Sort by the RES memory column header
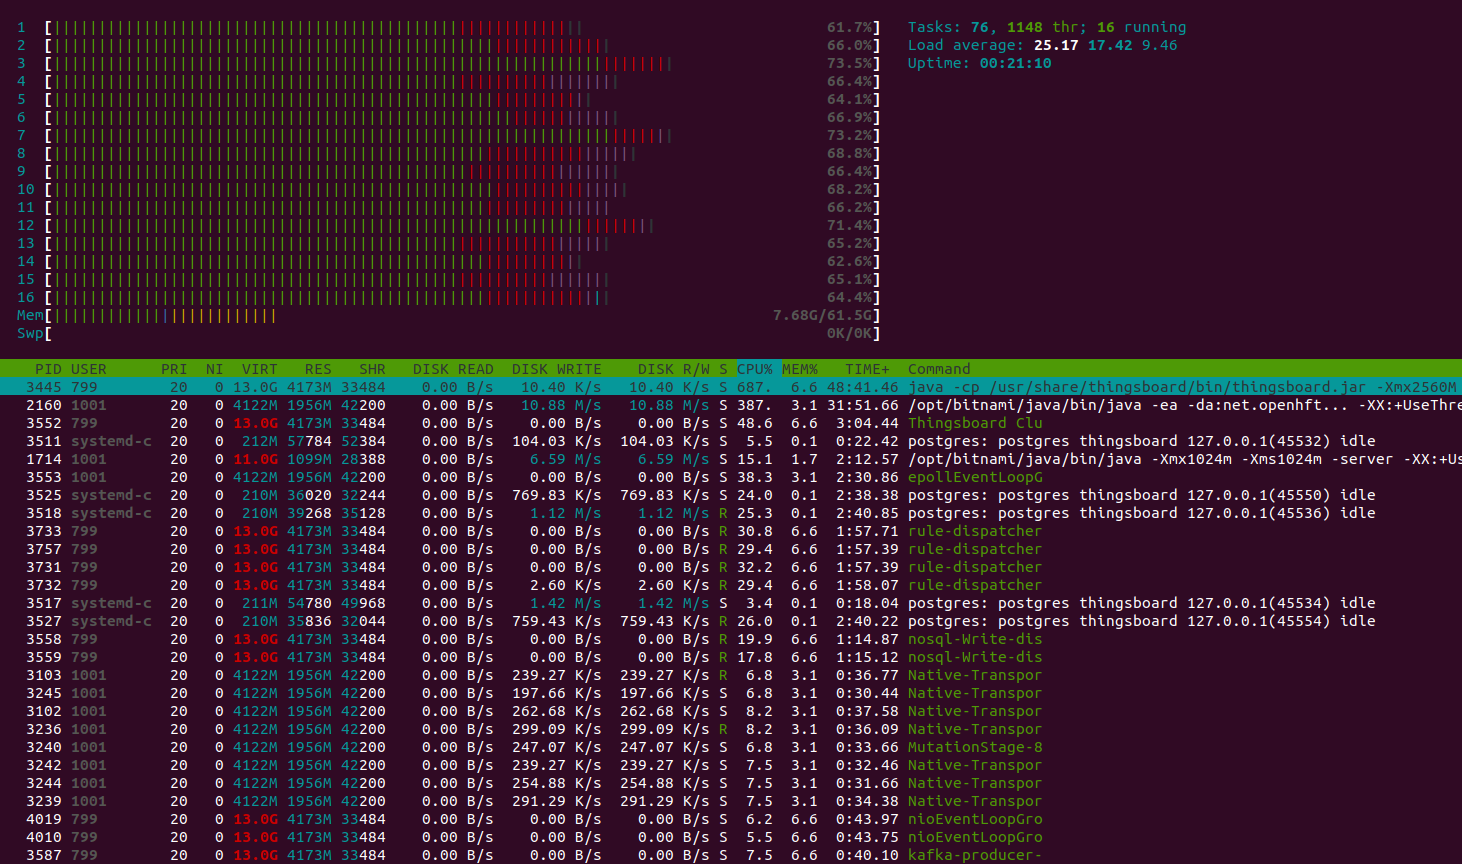Viewport: 1462px width, 864px height. pyautogui.click(x=317, y=369)
